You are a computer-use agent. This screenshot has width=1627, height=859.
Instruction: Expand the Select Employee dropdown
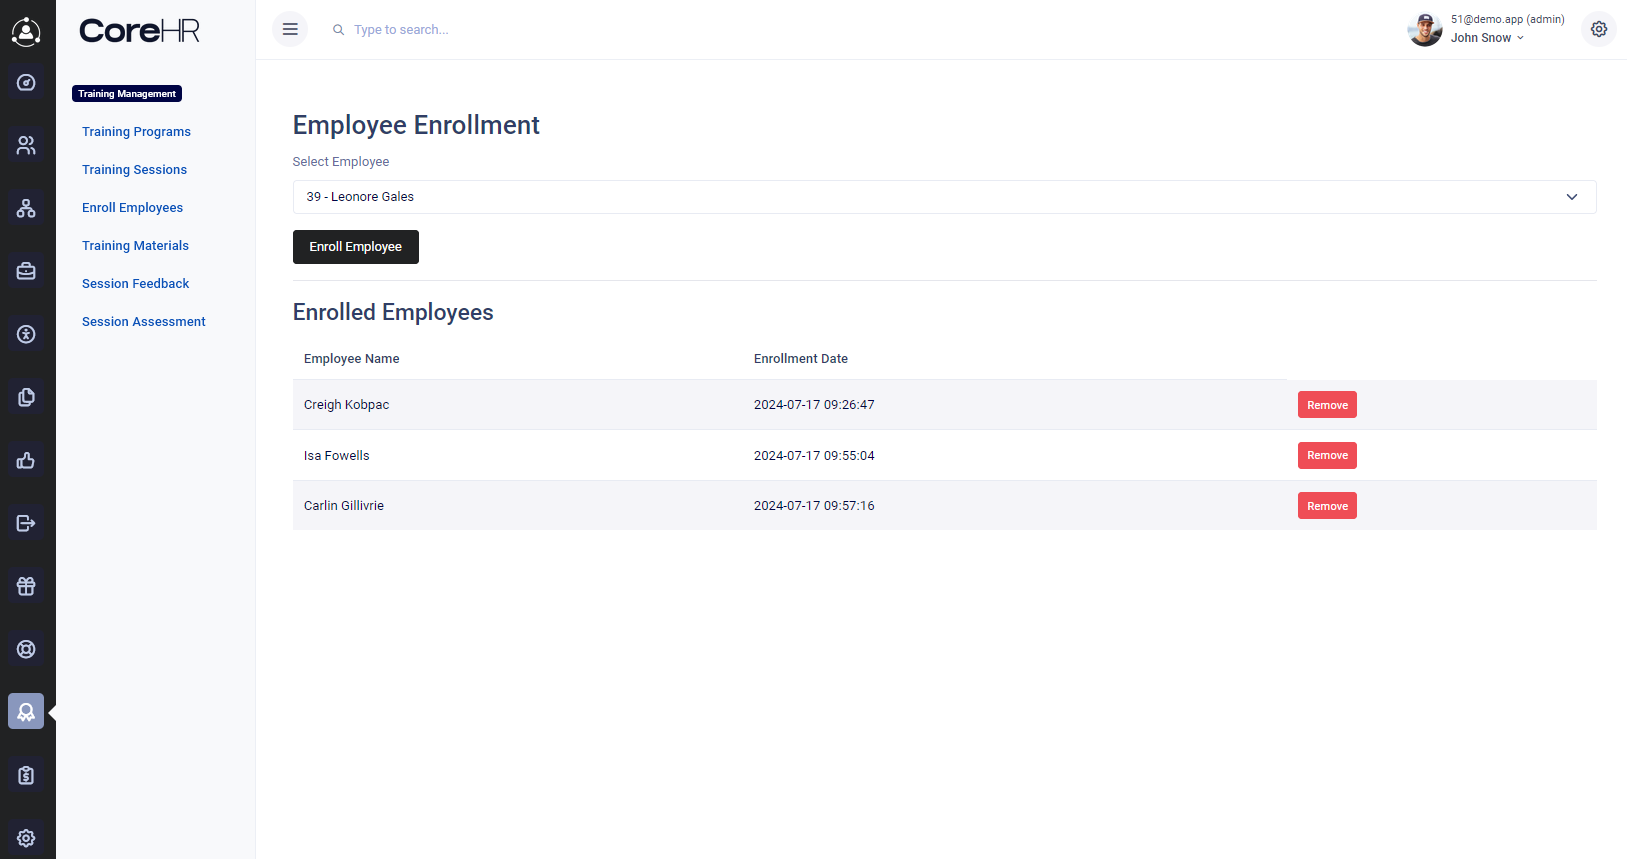943,197
